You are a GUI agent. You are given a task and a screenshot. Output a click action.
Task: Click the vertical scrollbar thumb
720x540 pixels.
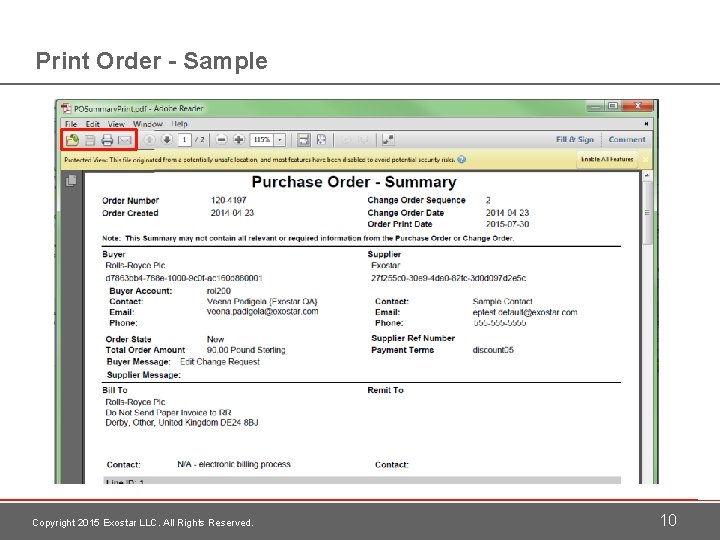coord(647,213)
